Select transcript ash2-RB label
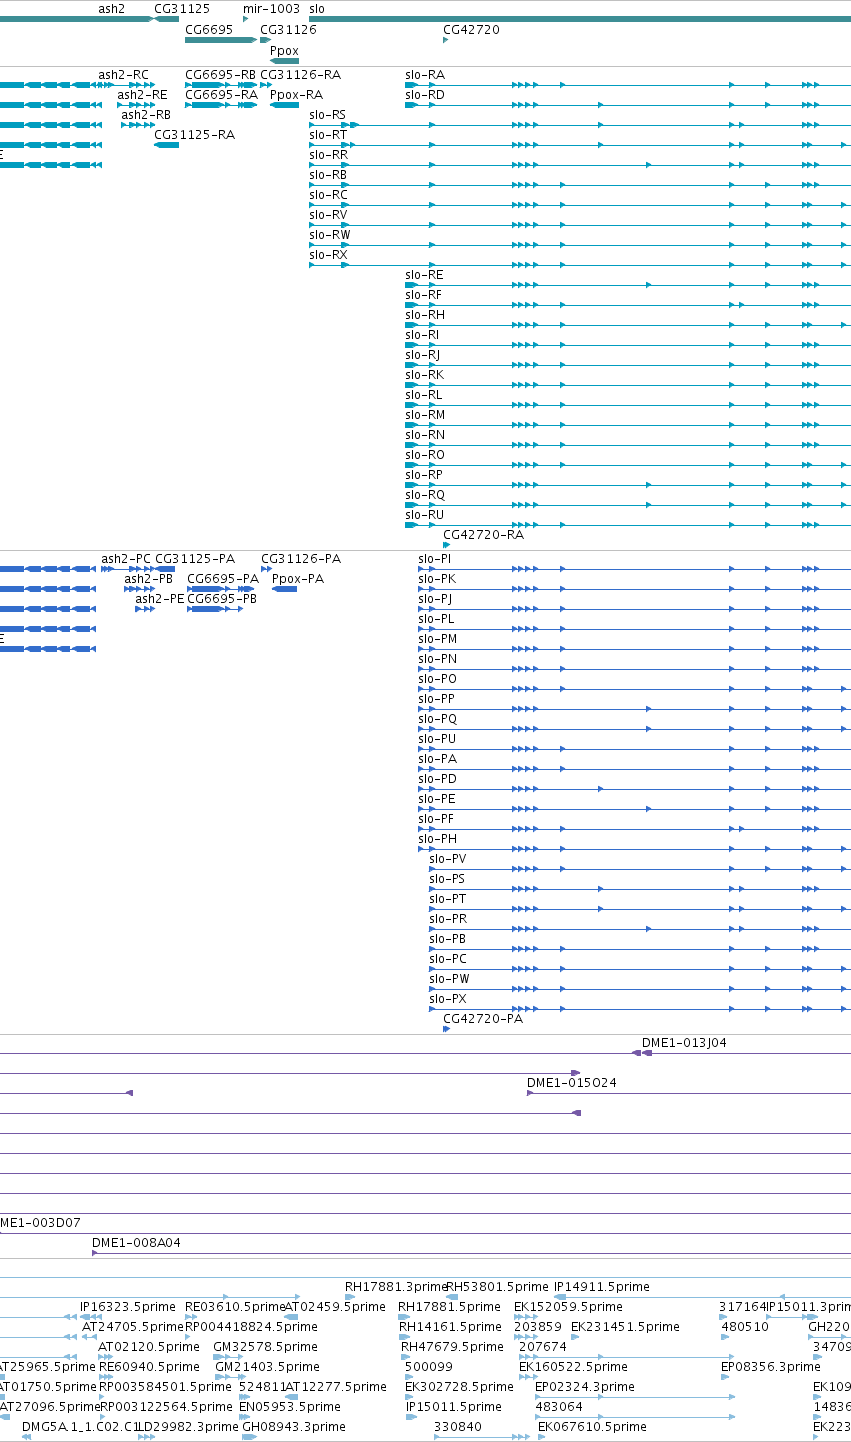Viewport: 851px width, 1442px height. click(x=146, y=115)
